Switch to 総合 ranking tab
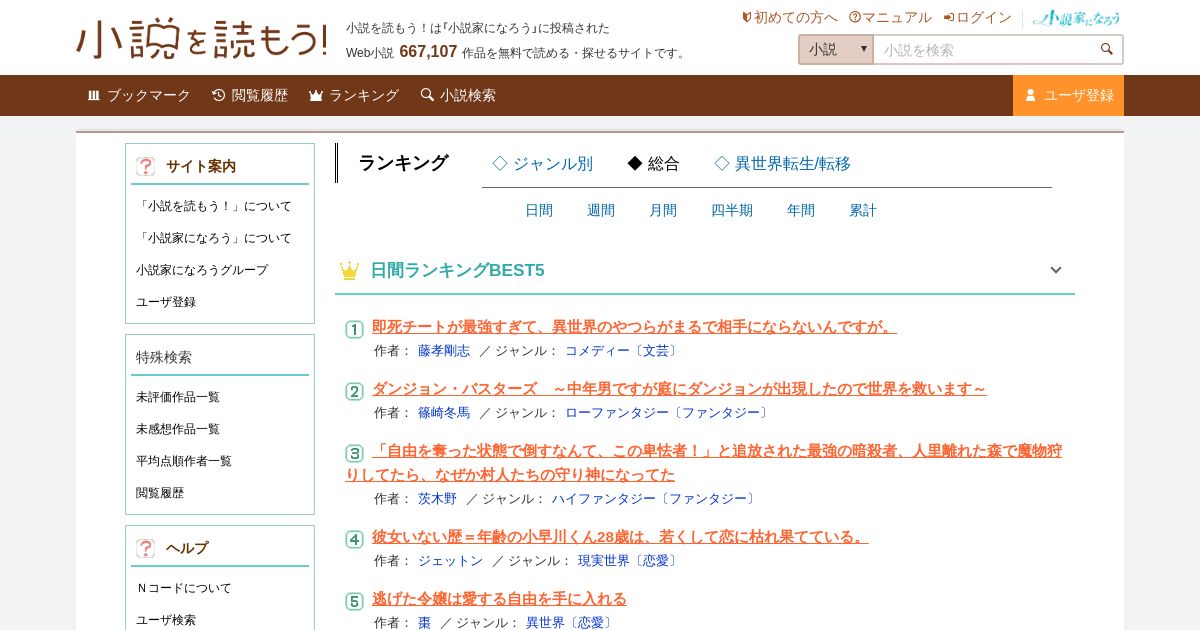1200x630 pixels. coord(653,164)
